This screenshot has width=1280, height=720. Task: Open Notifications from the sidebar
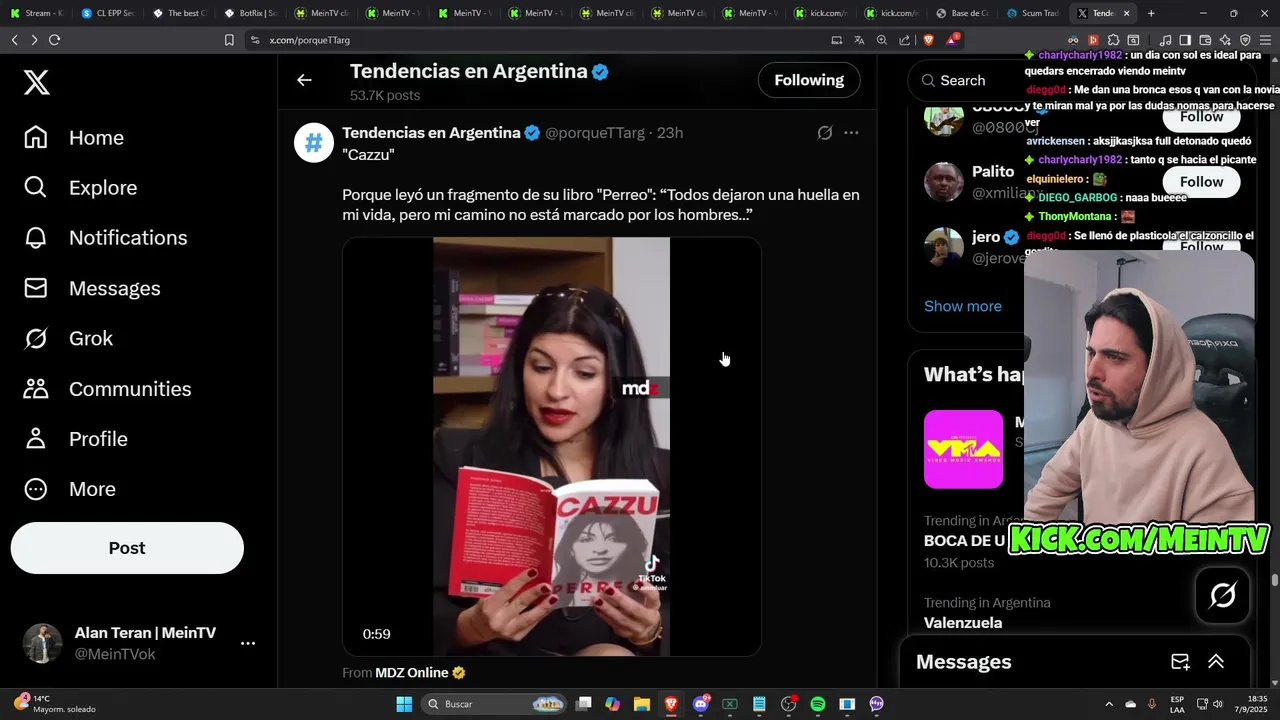click(105, 238)
